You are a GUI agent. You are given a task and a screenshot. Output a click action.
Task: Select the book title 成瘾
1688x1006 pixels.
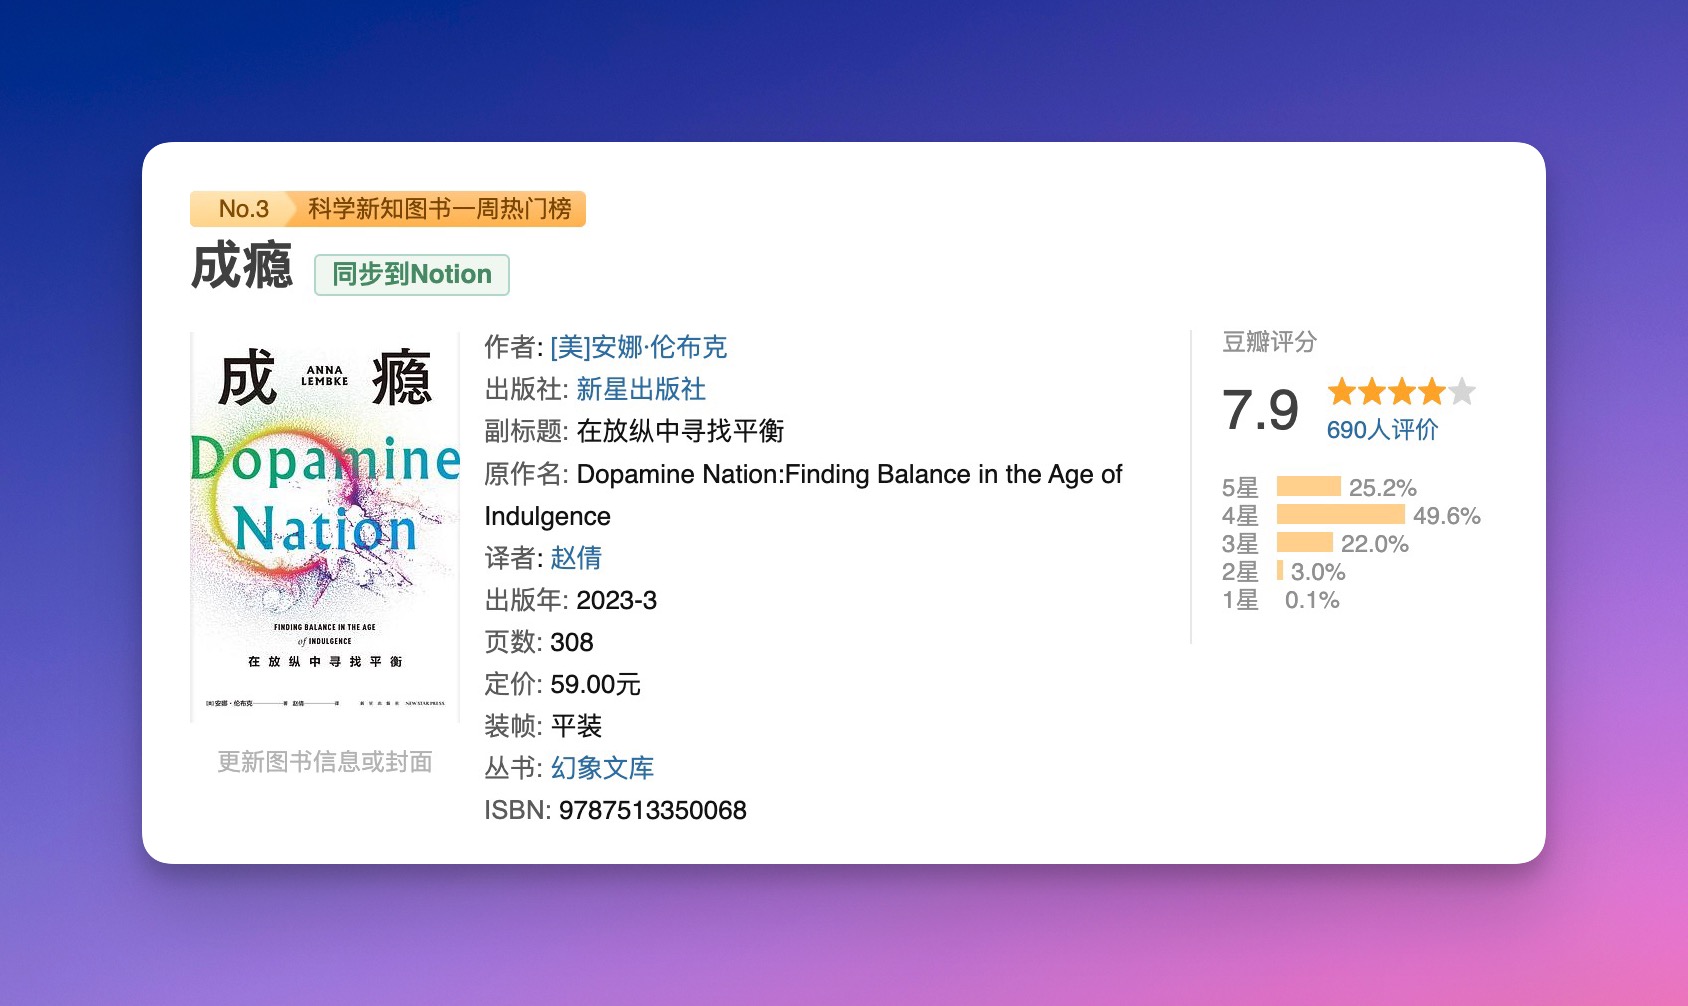pyautogui.click(x=243, y=268)
